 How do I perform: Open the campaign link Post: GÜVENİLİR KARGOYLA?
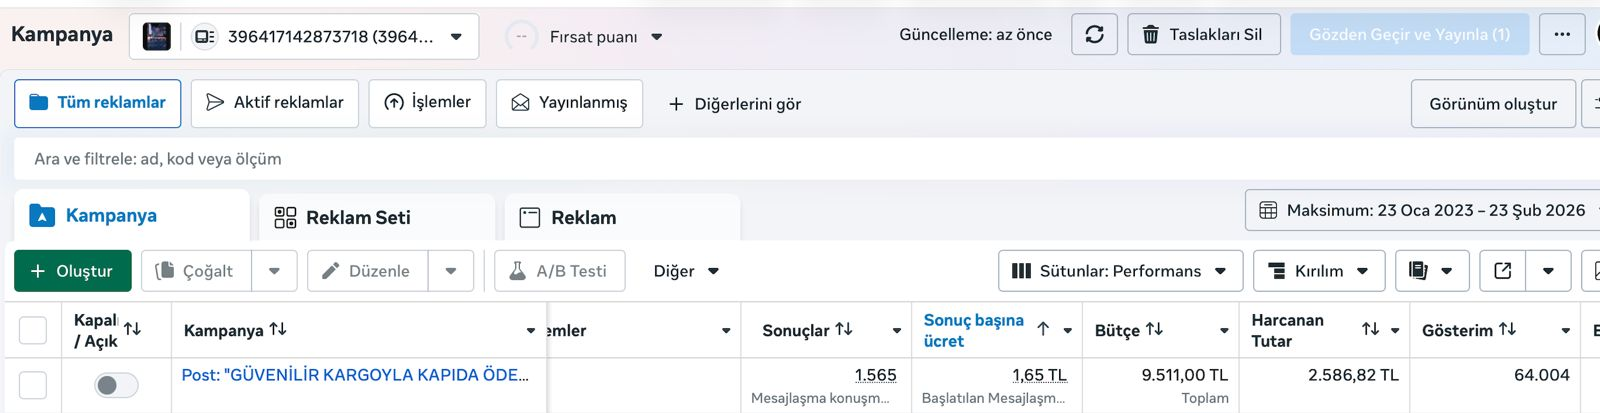click(x=355, y=375)
